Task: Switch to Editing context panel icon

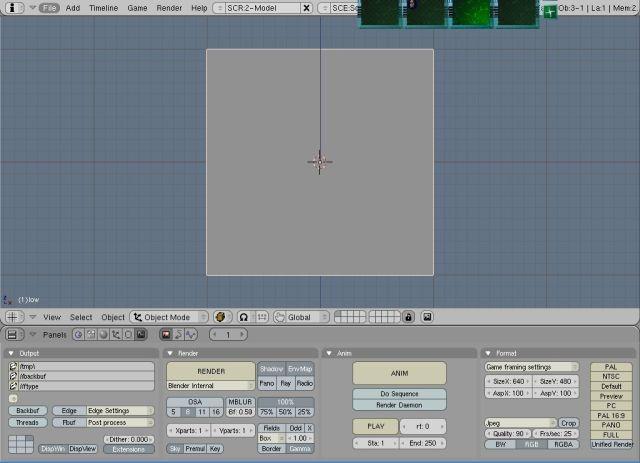Action: [128, 335]
